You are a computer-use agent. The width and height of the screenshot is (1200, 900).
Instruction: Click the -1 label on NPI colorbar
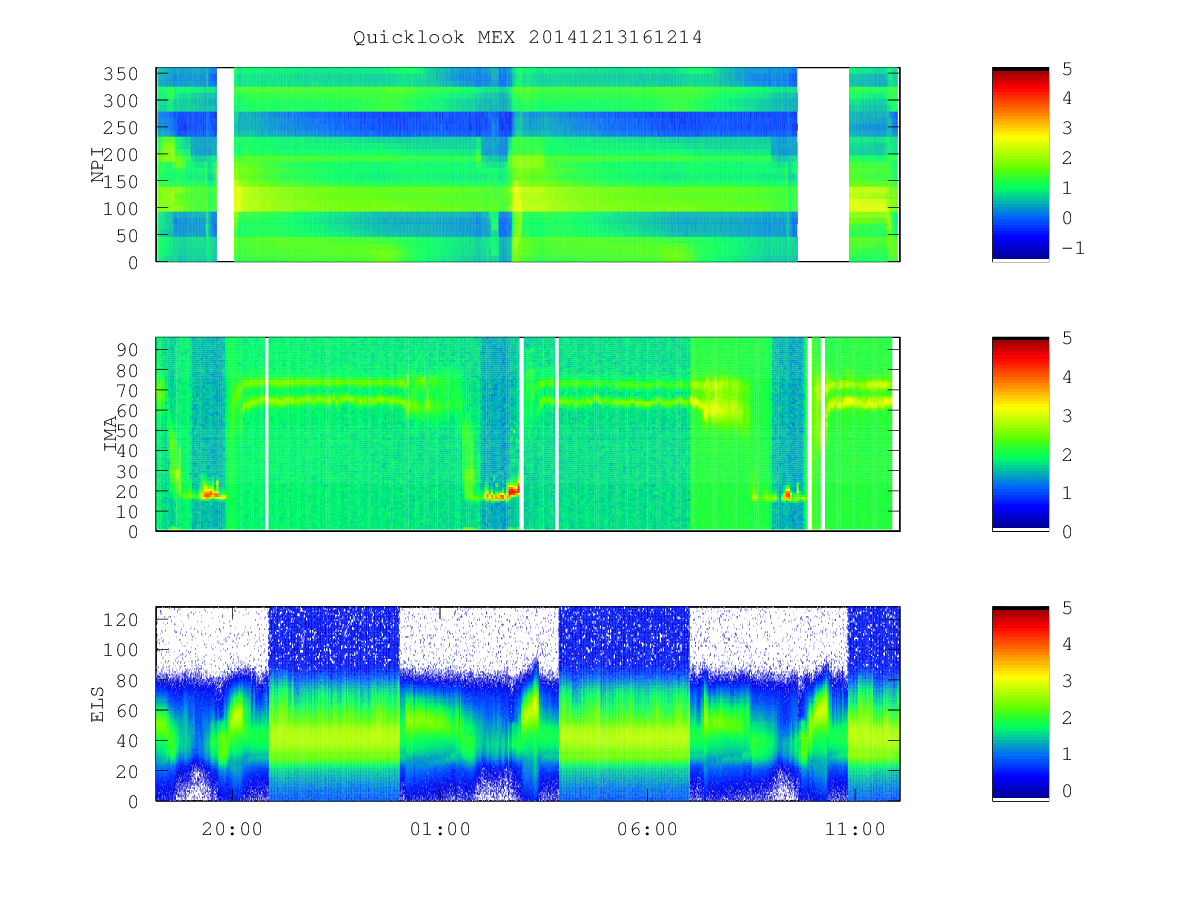pyautogui.click(x=1072, y=249)
